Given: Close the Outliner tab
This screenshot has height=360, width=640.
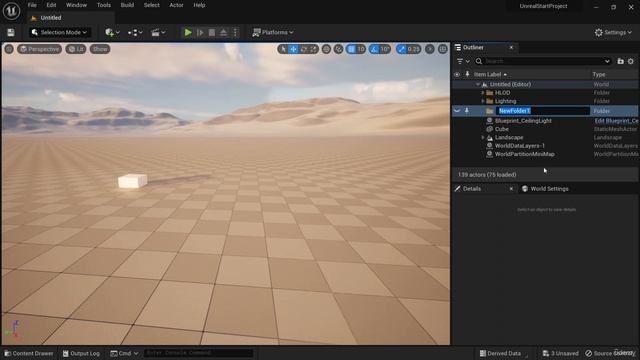Looking at the screenshot, I should (511, 47).
